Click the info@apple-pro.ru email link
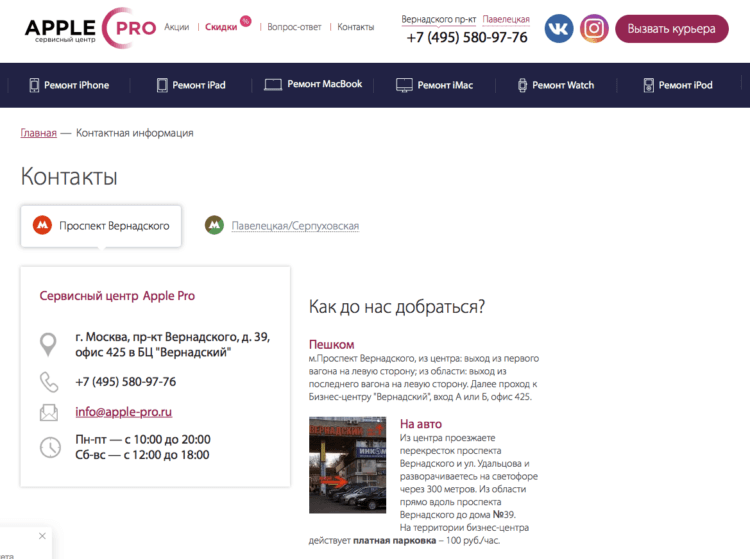 click(123, 412)
